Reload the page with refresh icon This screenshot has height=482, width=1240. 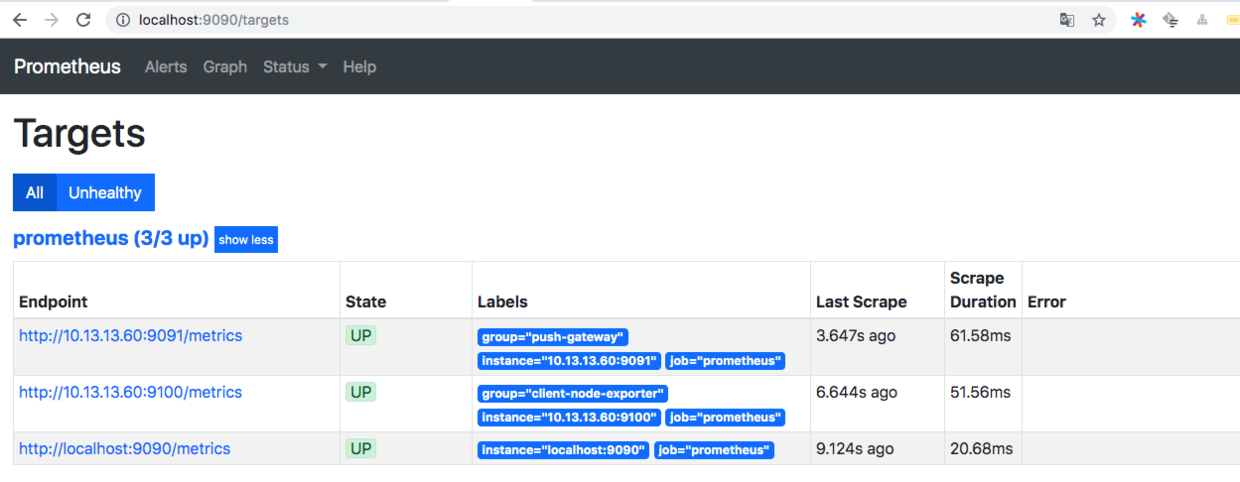tap(84, 19)
